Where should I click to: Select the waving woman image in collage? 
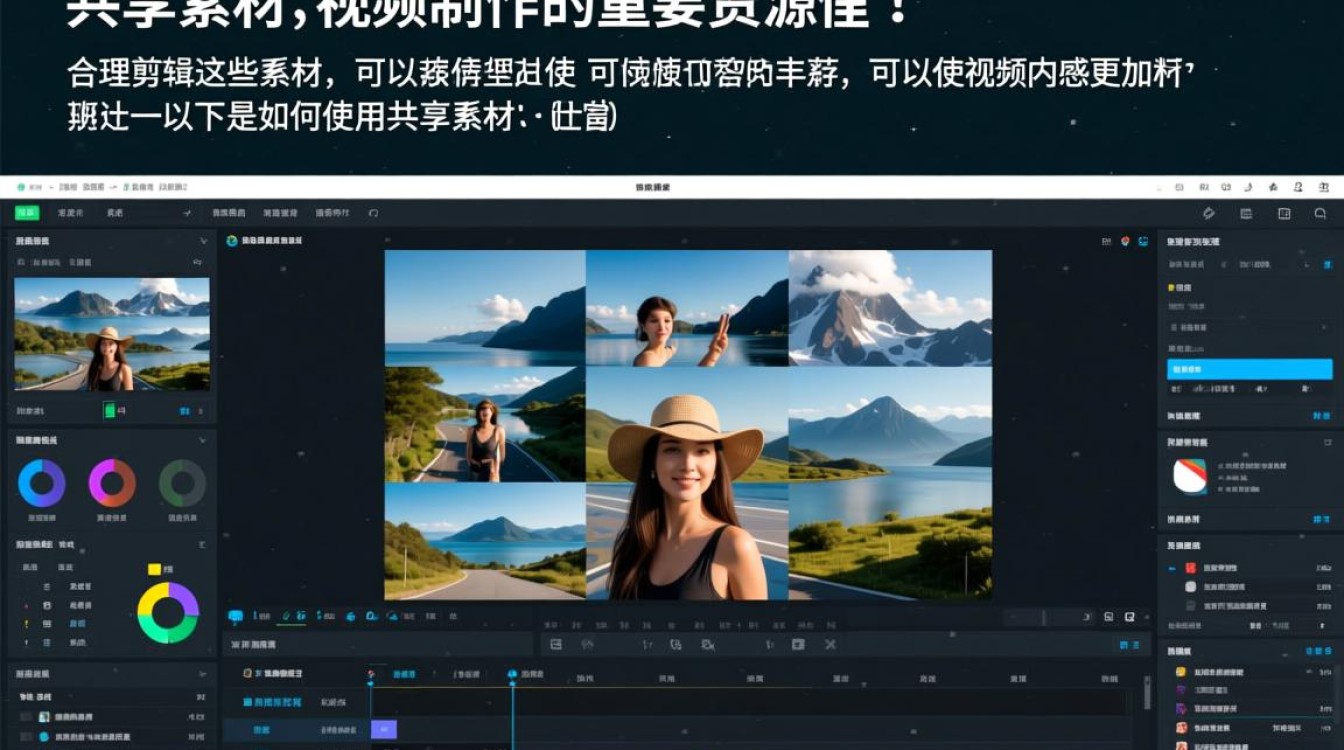(687, 308)
